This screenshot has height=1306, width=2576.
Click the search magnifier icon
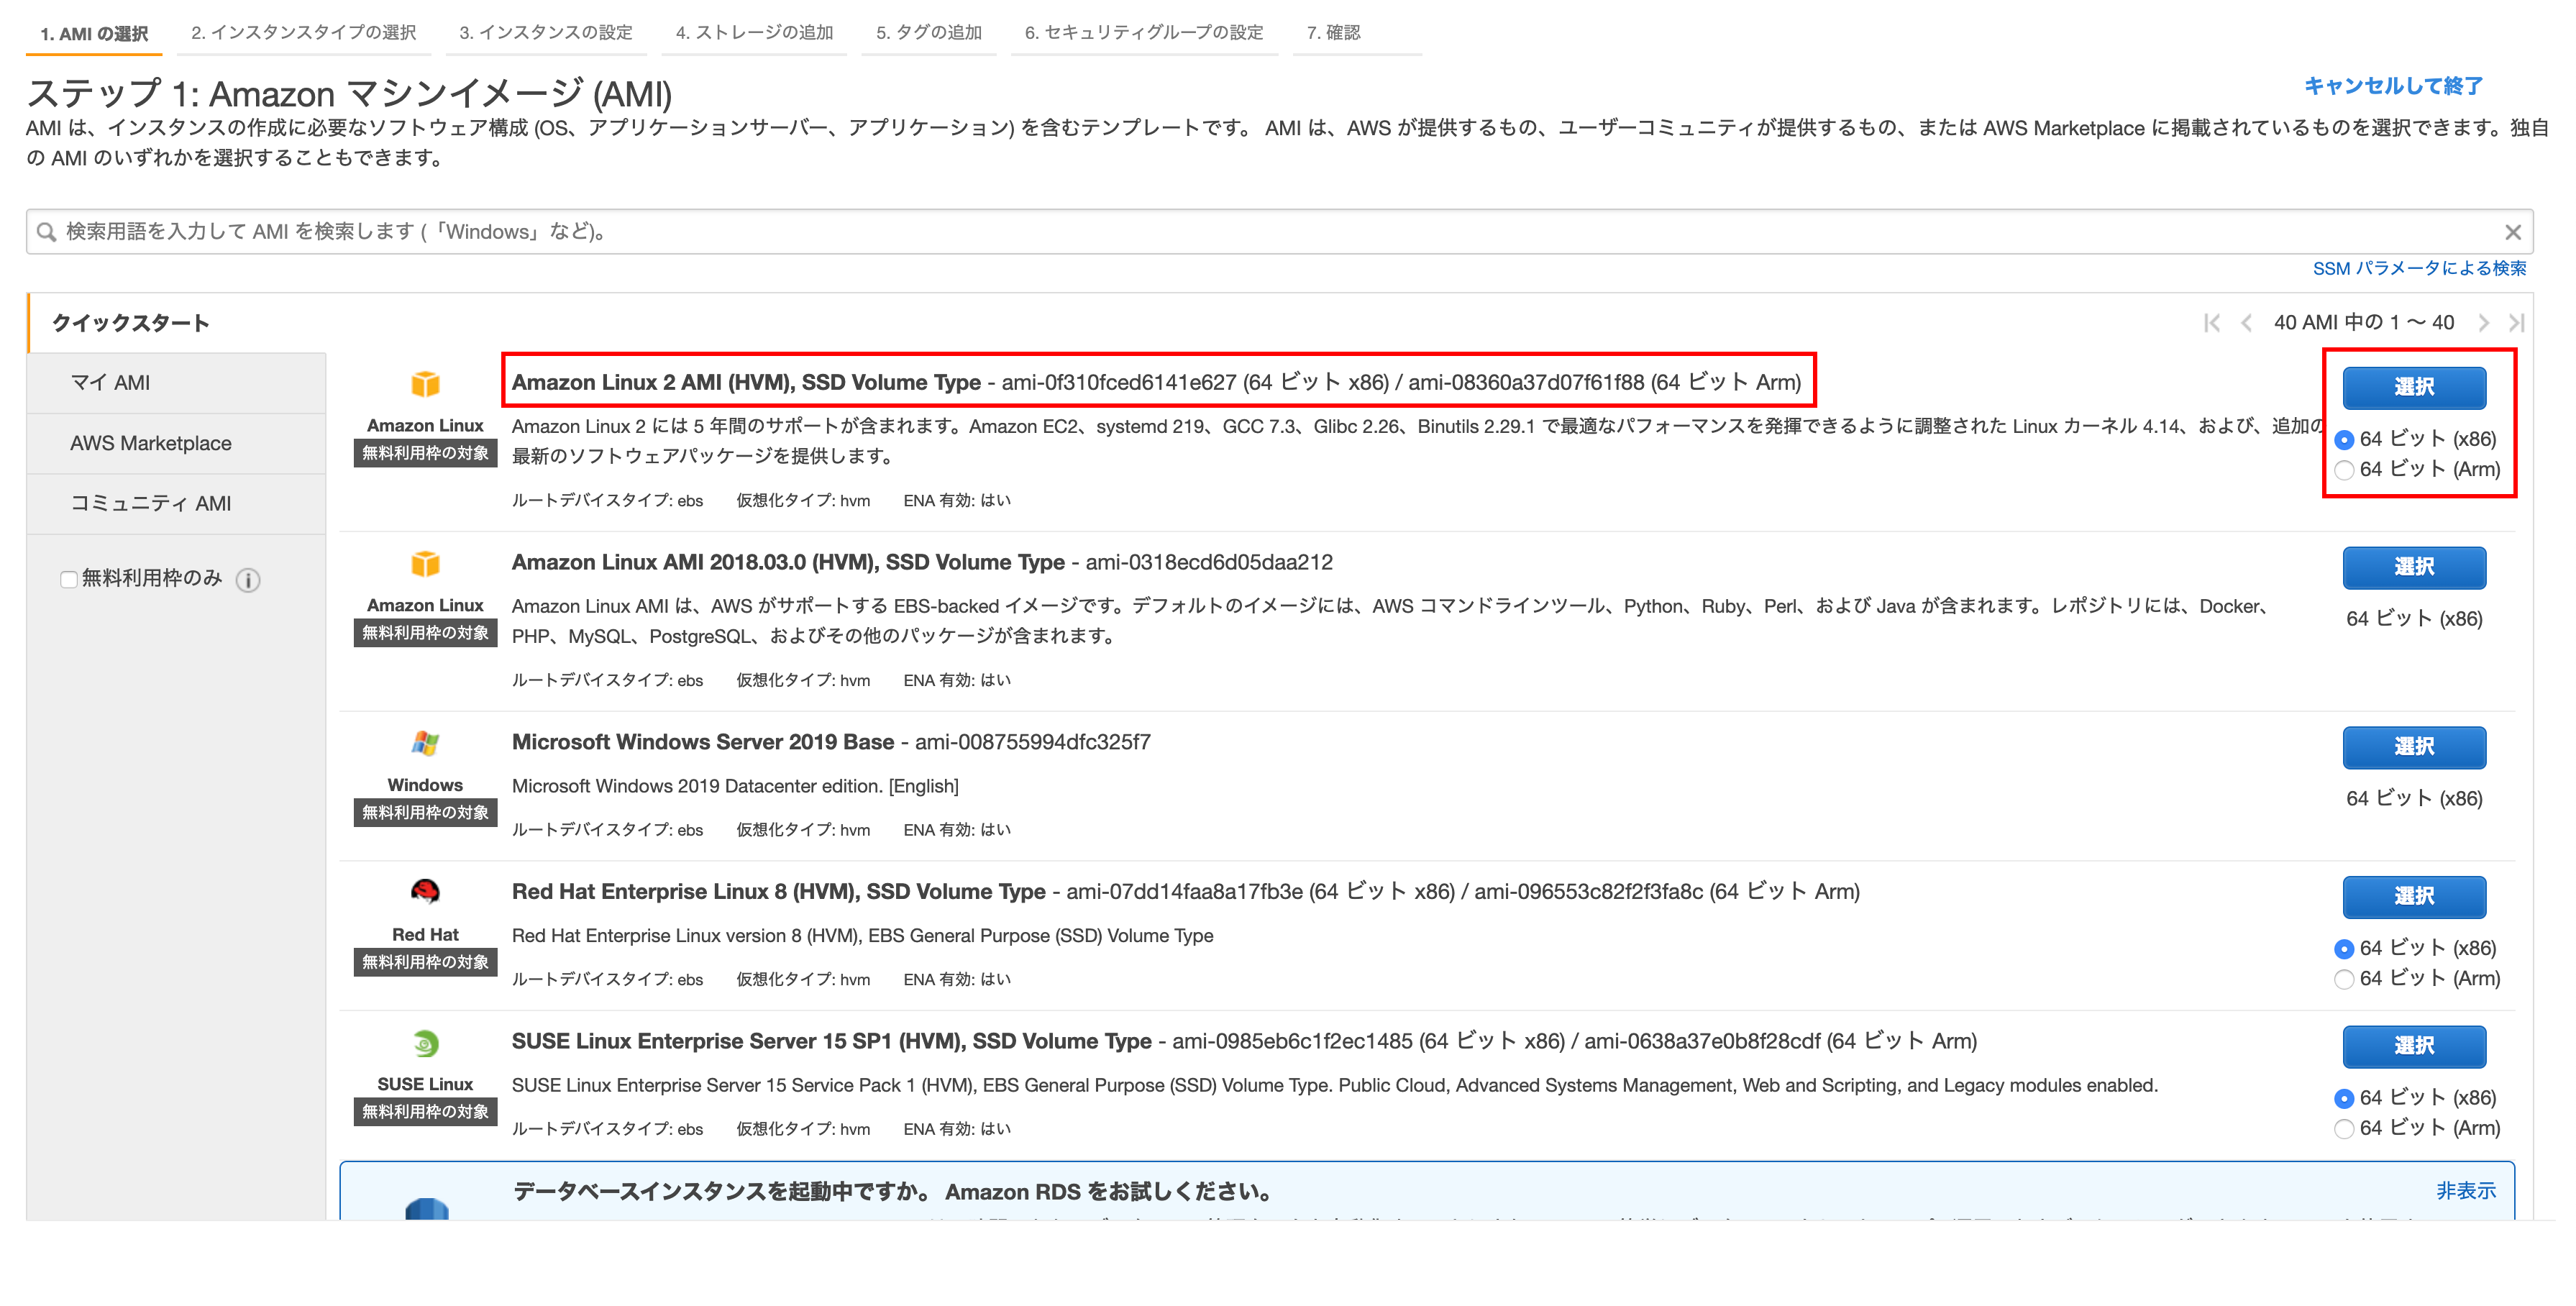click(46, 232)
